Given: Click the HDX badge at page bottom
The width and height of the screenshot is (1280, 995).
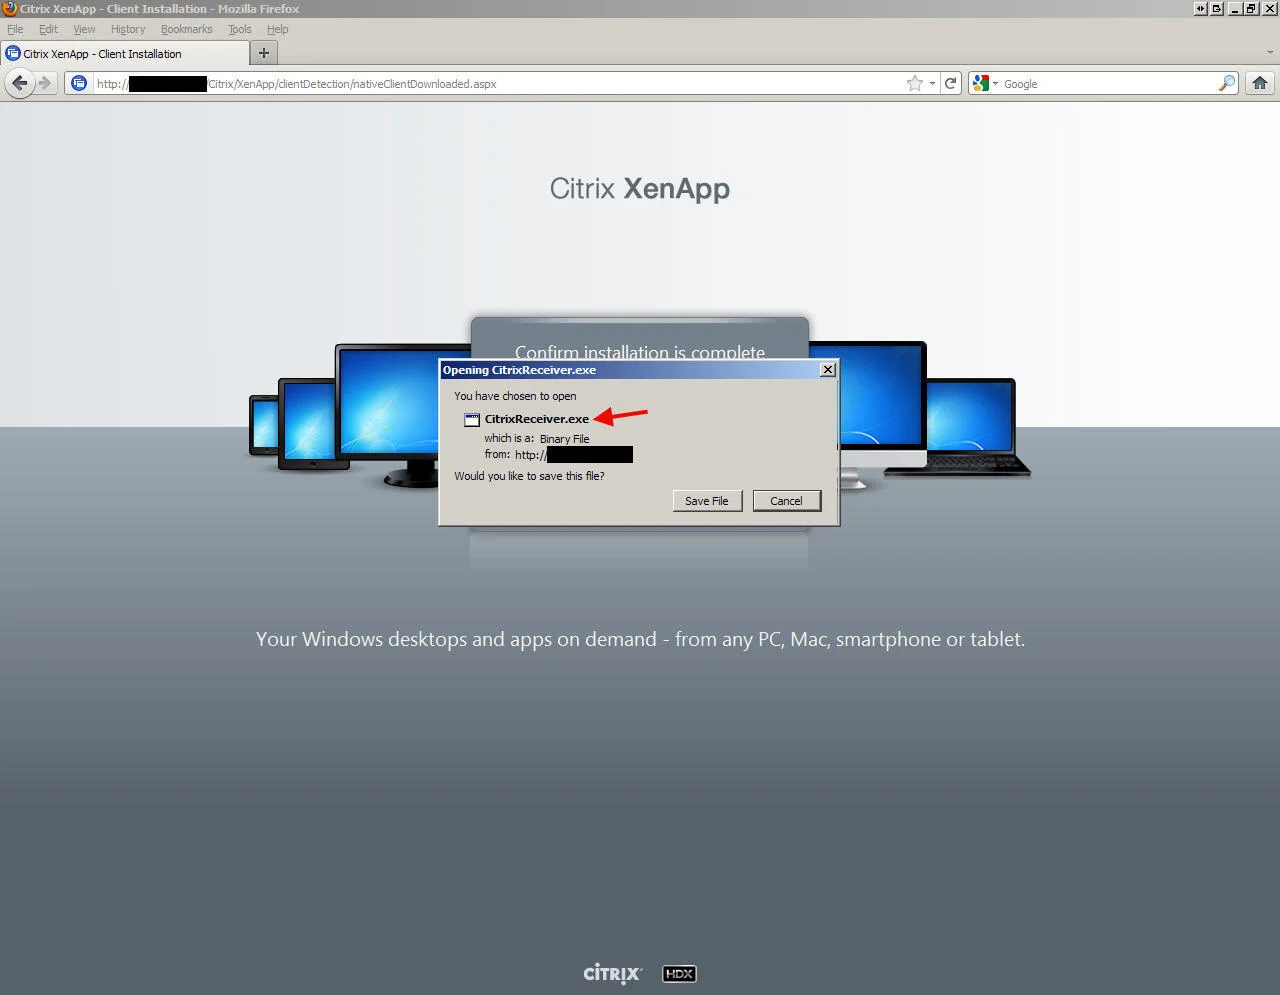Looking at the screenshot, I should point(679,973).
